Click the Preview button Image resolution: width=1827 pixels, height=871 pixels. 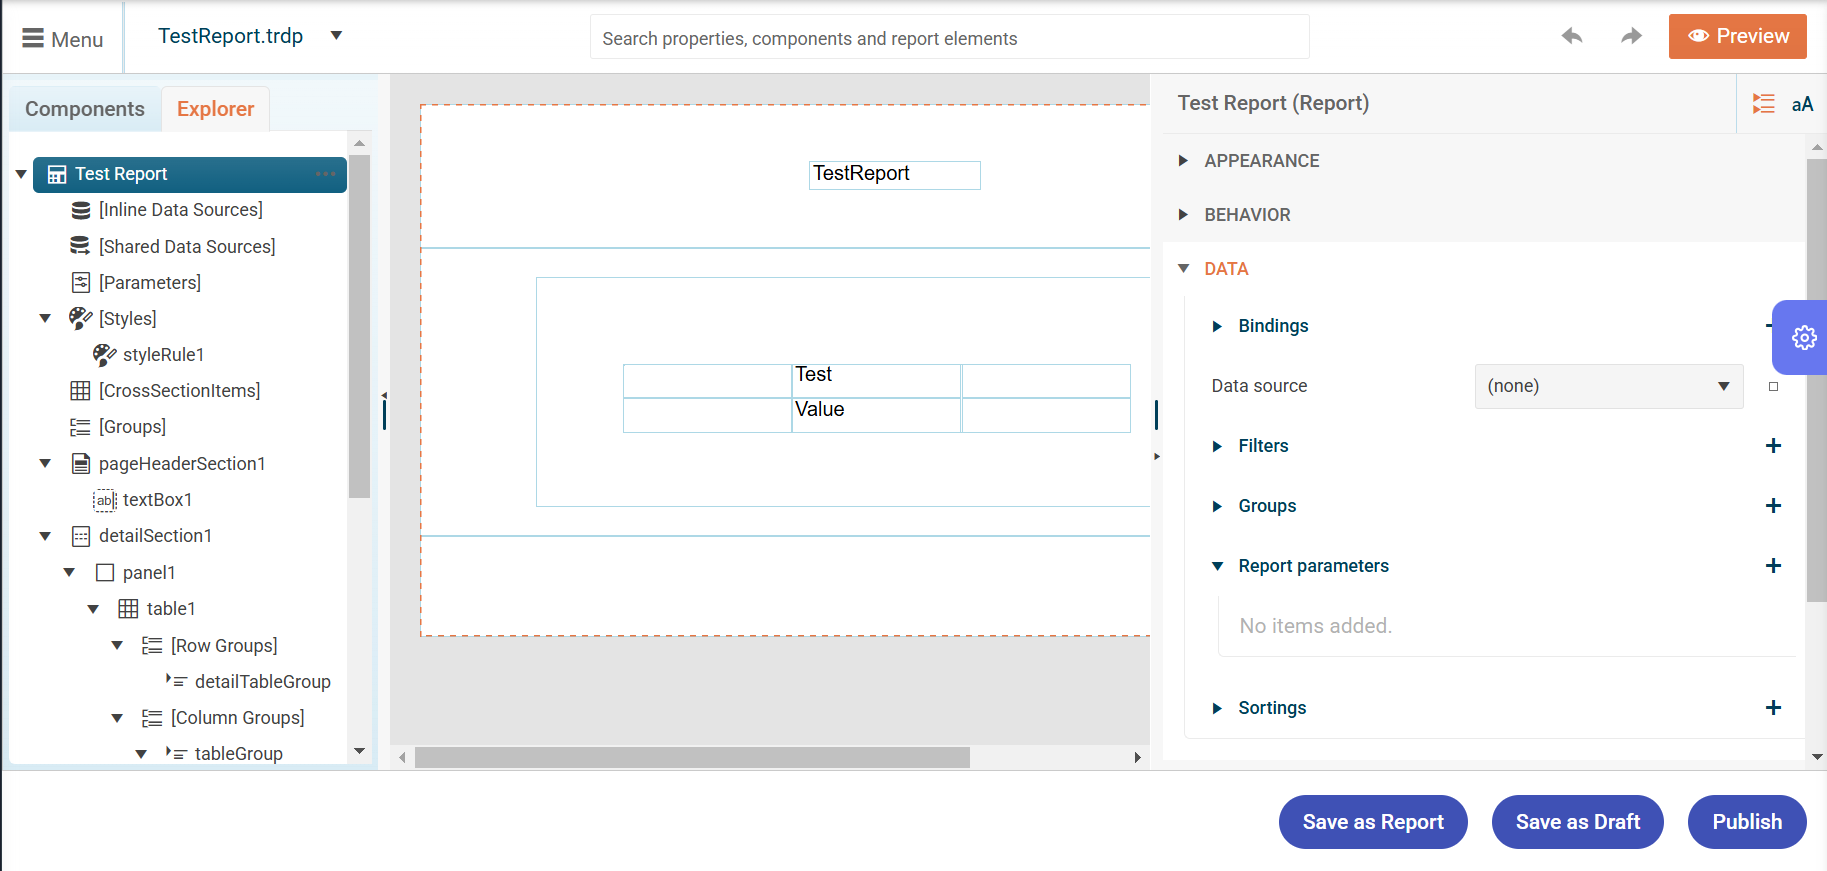(1737, 37)
